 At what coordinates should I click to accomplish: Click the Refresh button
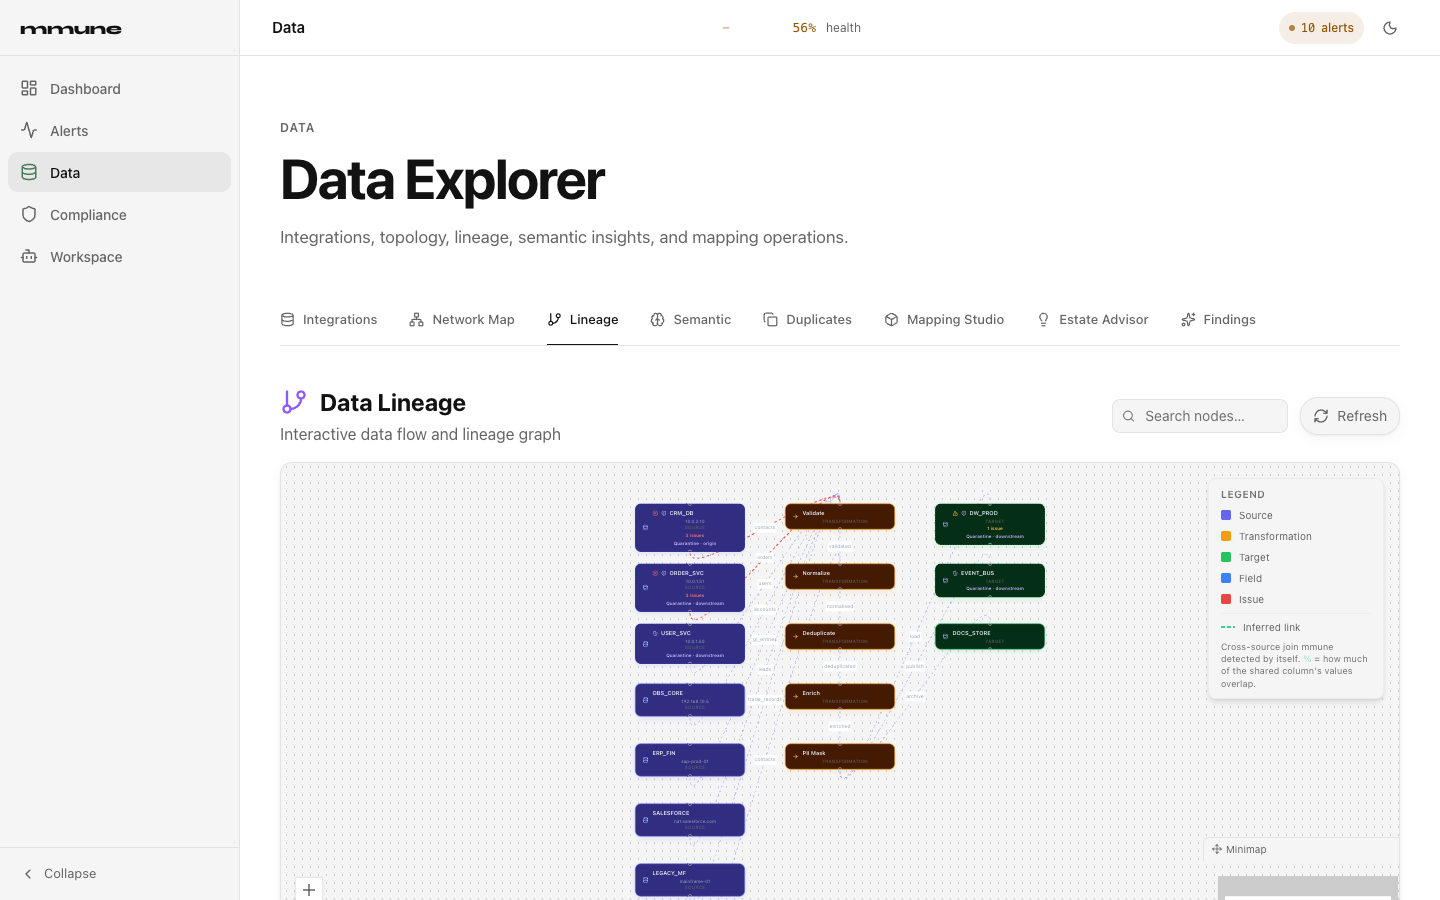pos(1350,416)
